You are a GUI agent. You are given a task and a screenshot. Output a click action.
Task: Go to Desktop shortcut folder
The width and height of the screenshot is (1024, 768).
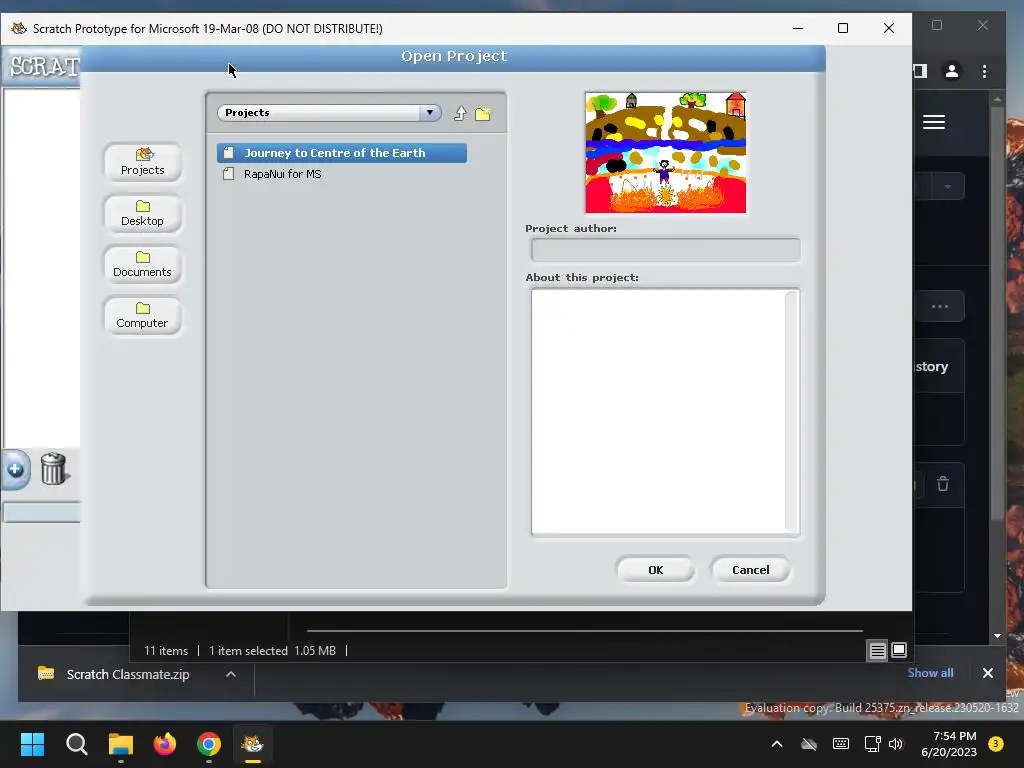click(142, 214)
